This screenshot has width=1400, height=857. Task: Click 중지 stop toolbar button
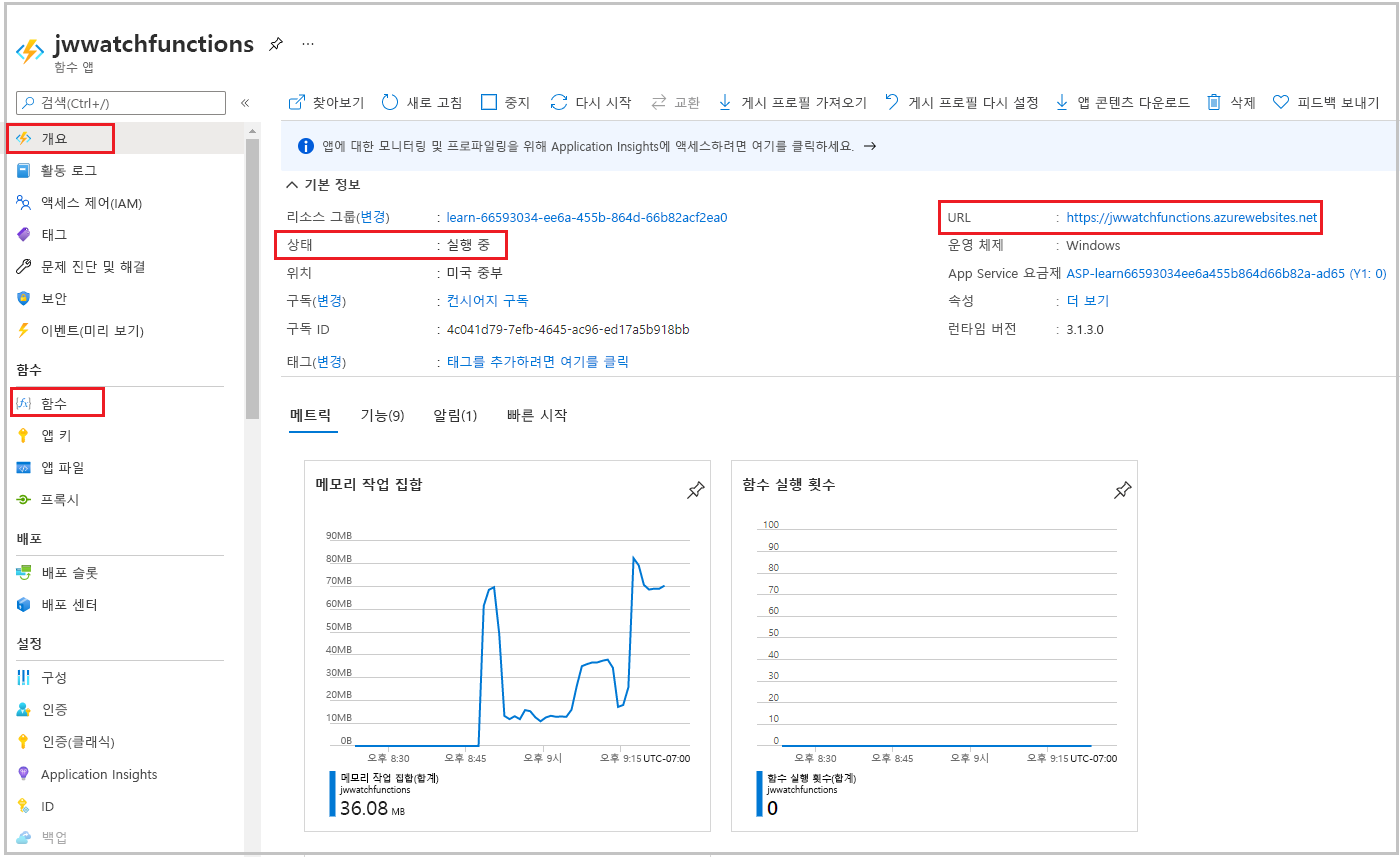(505, 103)
